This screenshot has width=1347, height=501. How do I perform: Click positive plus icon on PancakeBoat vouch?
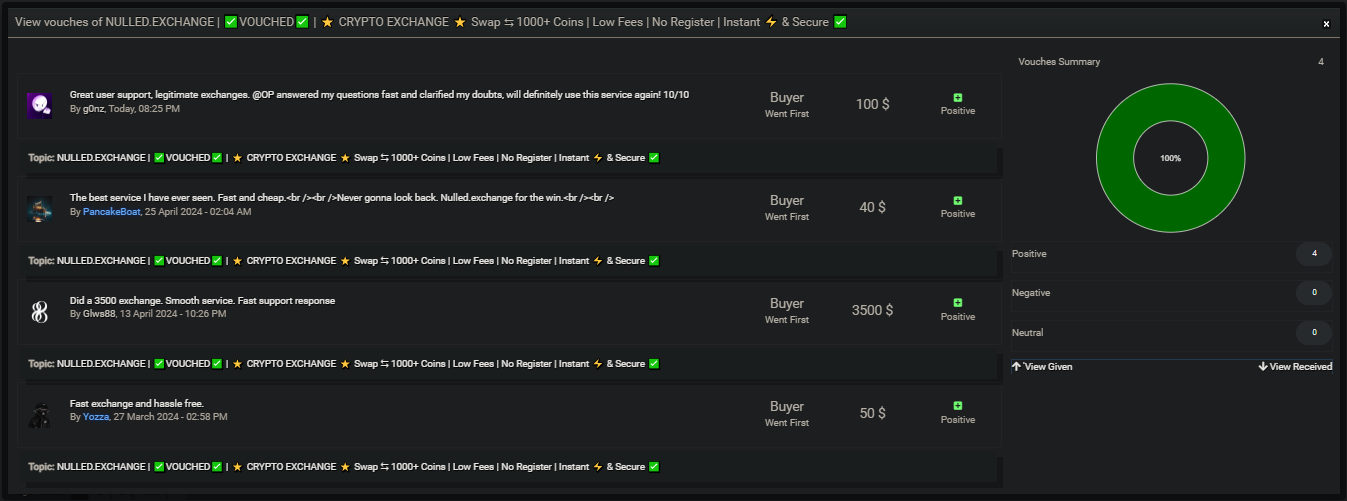coord(958,200)
